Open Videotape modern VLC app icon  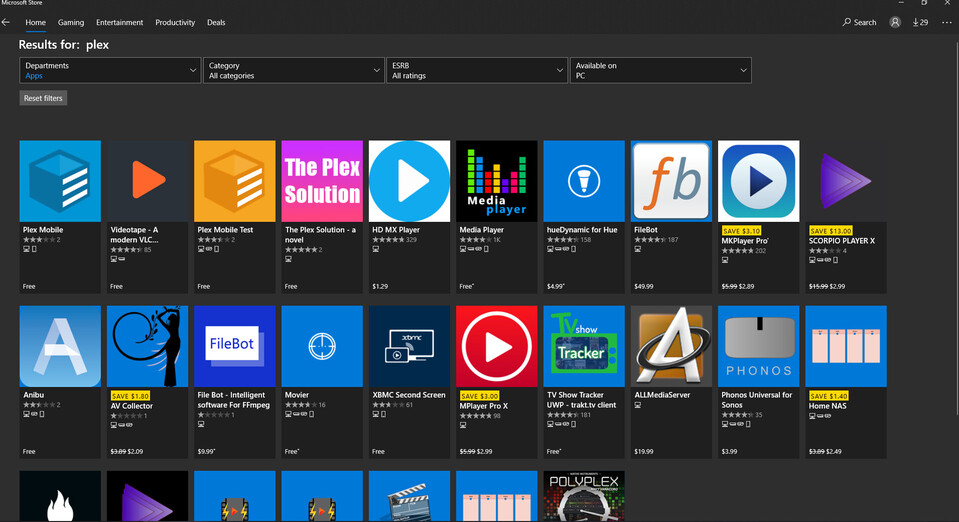pos(147,181)
